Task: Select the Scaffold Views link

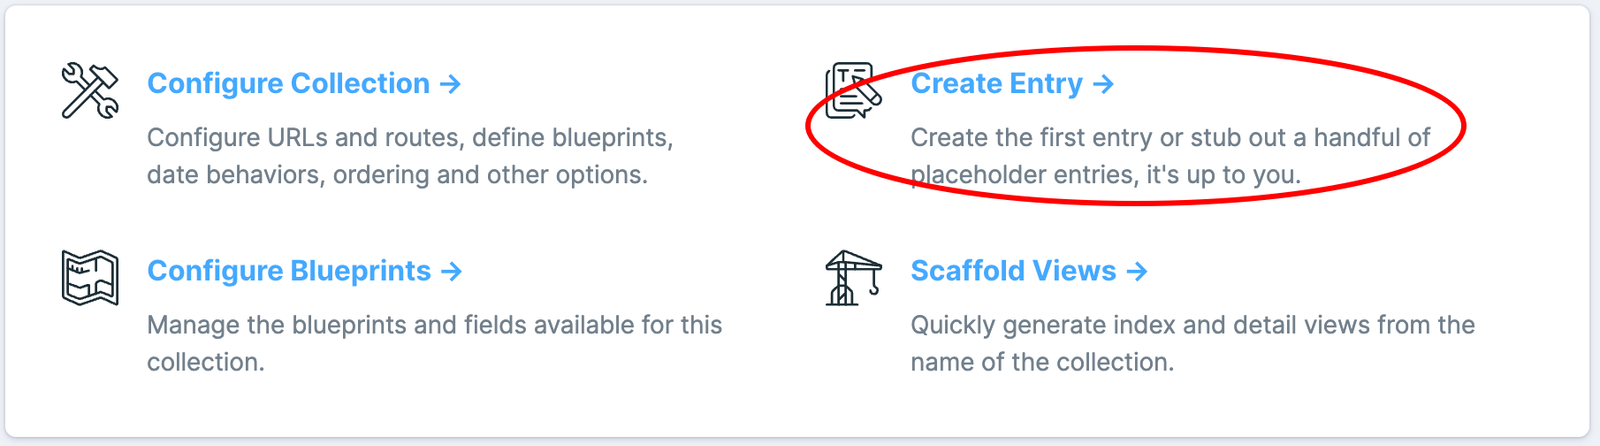Action: point(1013,271)
